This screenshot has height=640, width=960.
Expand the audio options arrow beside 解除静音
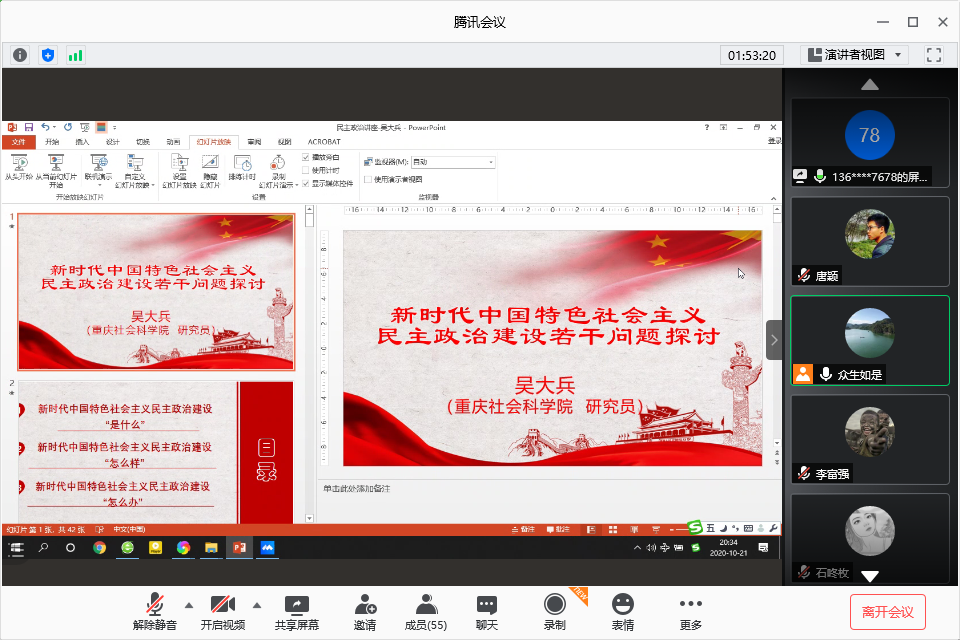pyautogui.click(x=189, y=605)
